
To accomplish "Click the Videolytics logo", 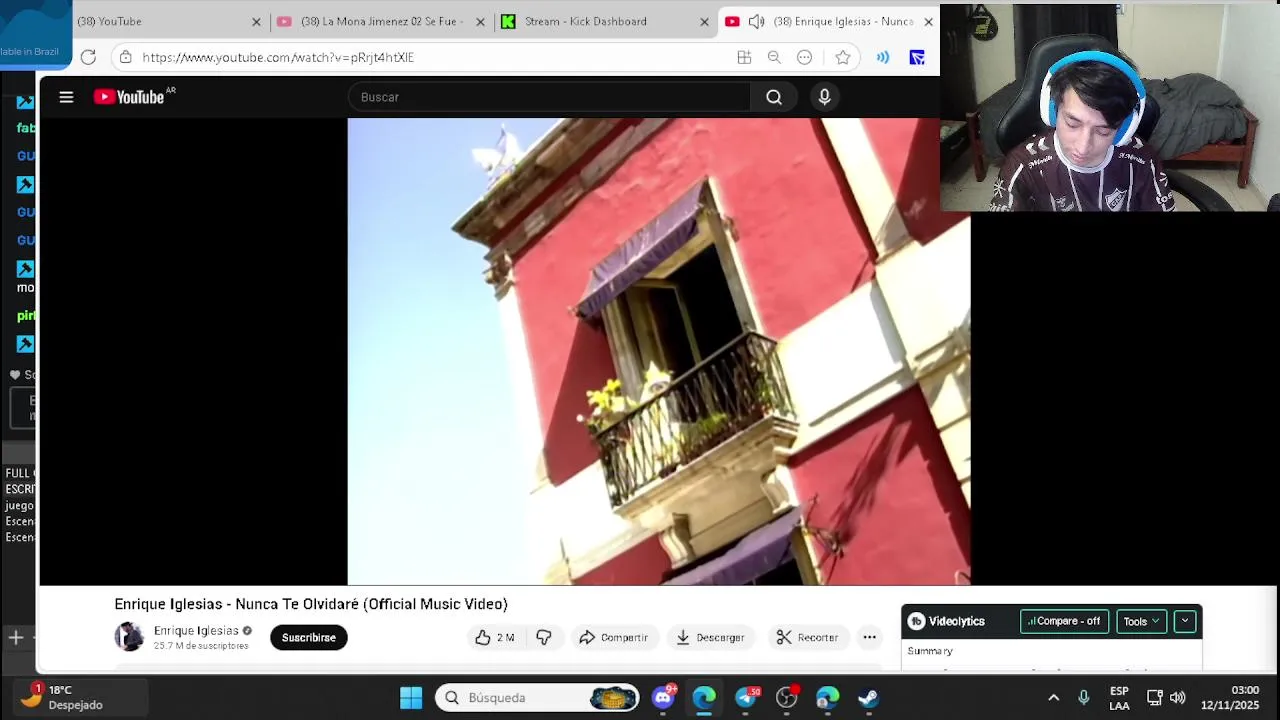I will click(x=946, y=621).
